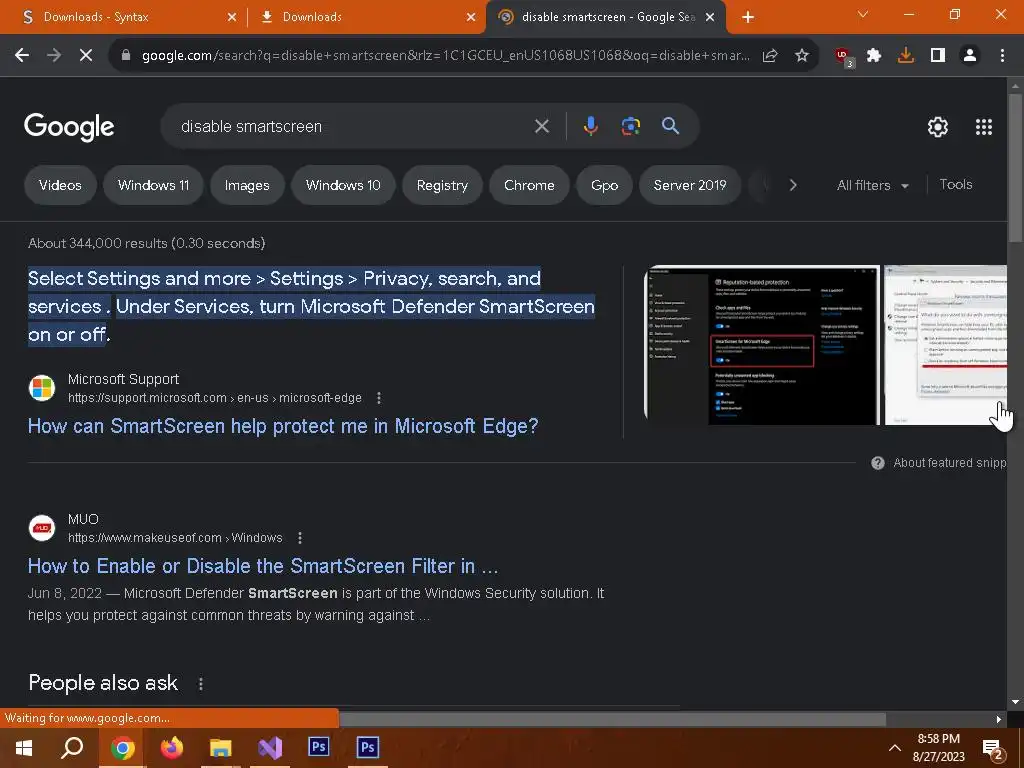The image size is (1024, 768).
Task: Clear the search box text
Action: tap(541, 126)
